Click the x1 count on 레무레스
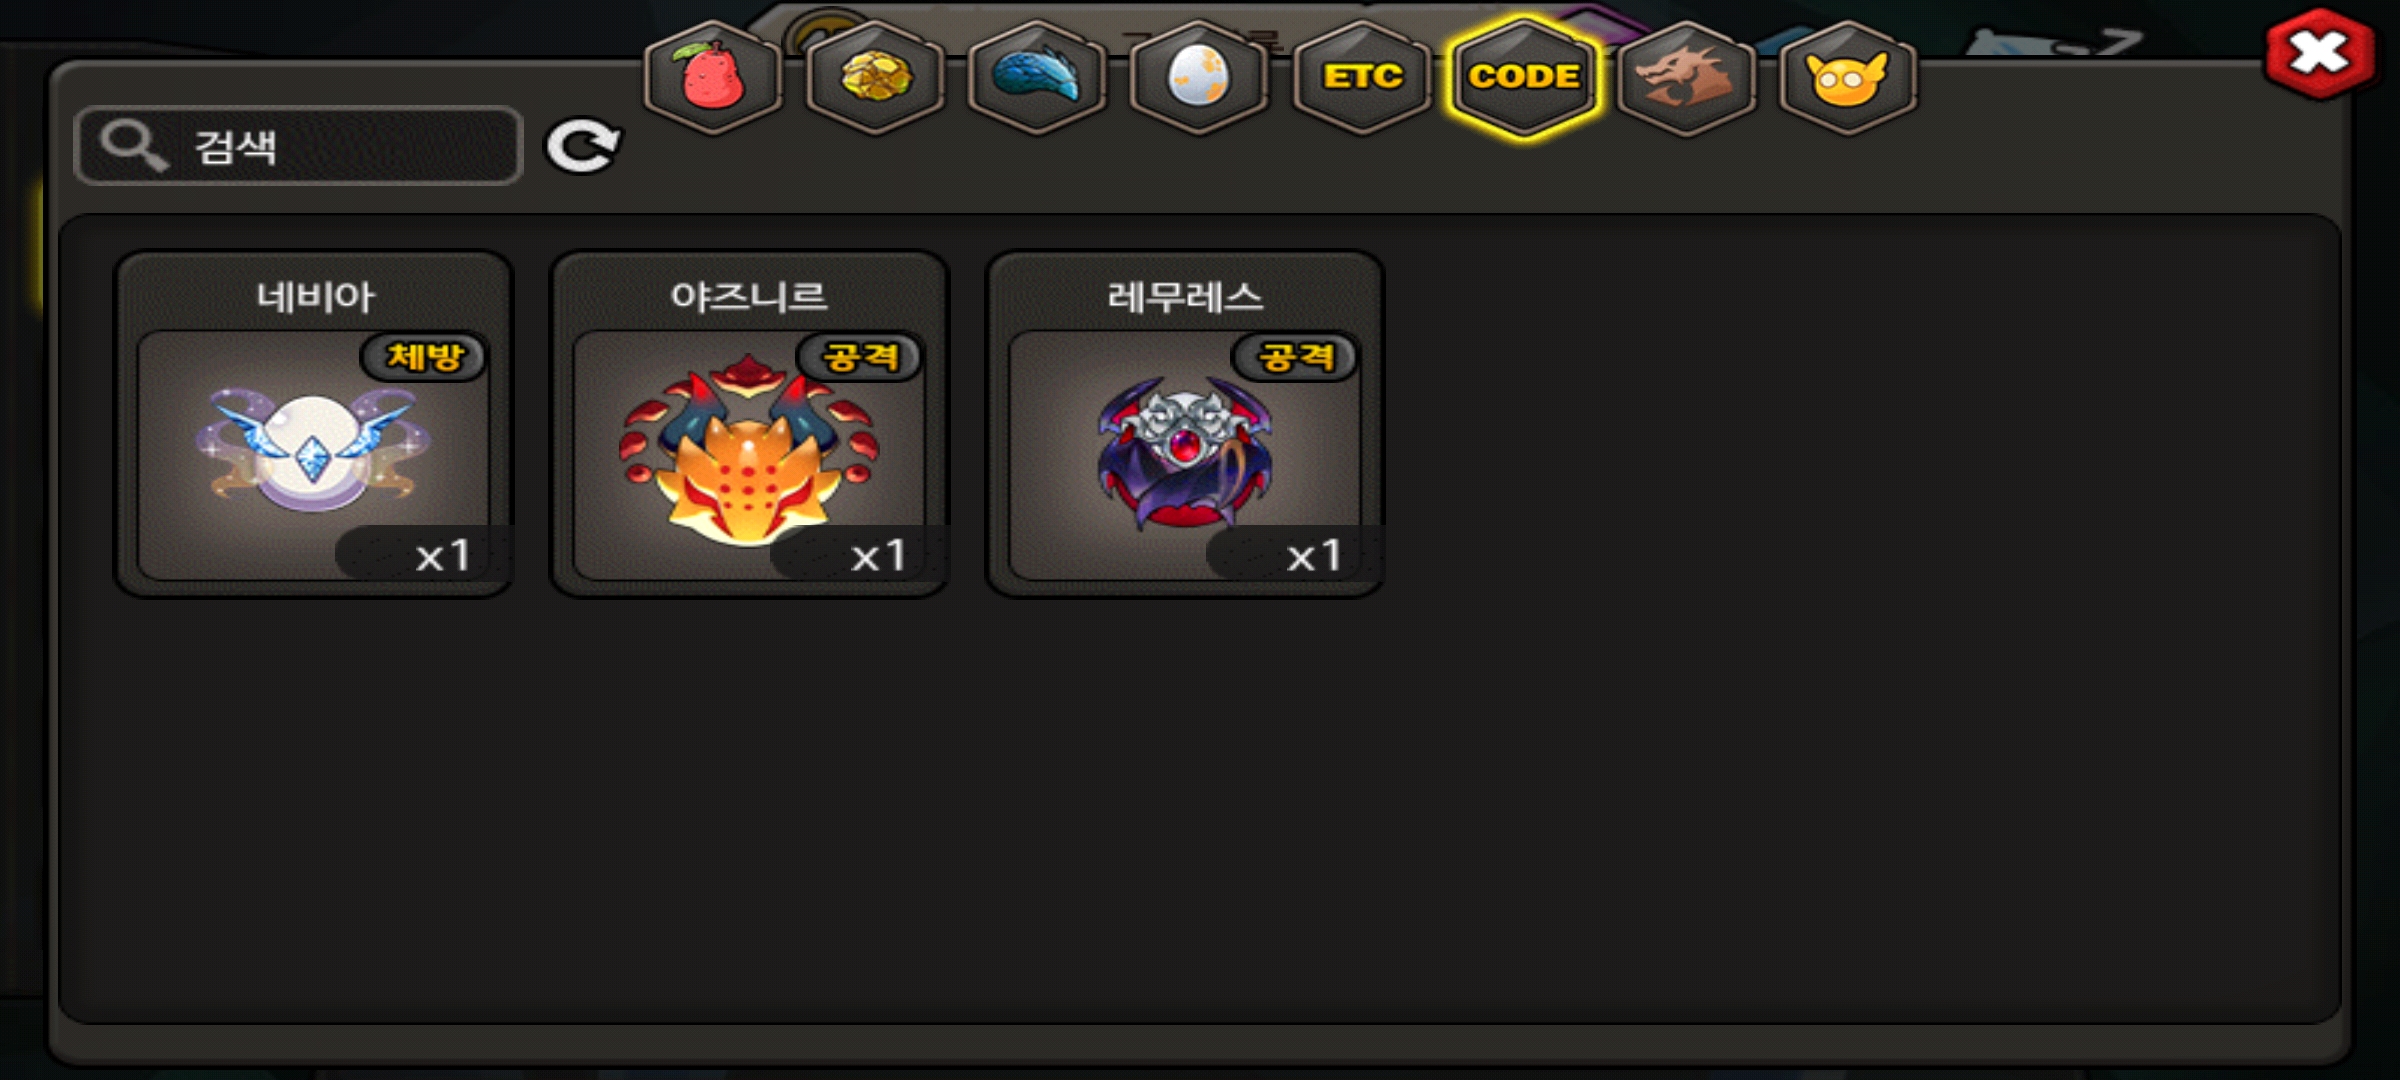 [x=1314, y=555]
